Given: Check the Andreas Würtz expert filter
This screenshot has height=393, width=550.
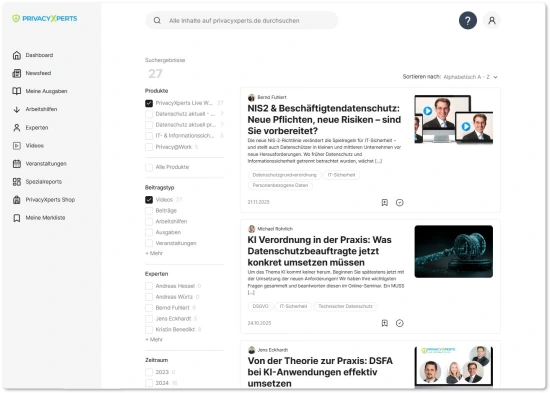Looking at the screenshot, I should [149, 297].
